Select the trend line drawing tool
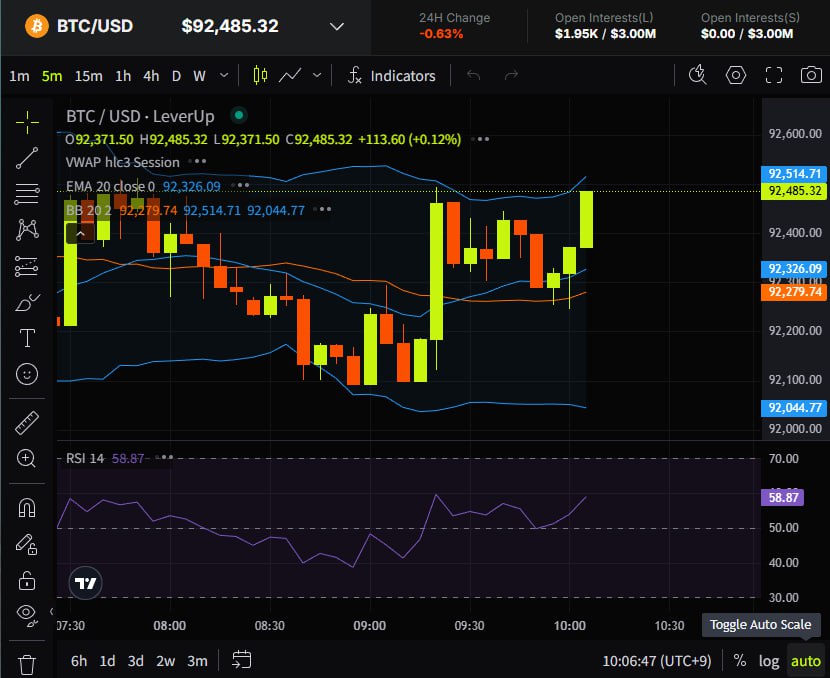The height and width of the screenshot is (678, 830). [x=27, y=158]
